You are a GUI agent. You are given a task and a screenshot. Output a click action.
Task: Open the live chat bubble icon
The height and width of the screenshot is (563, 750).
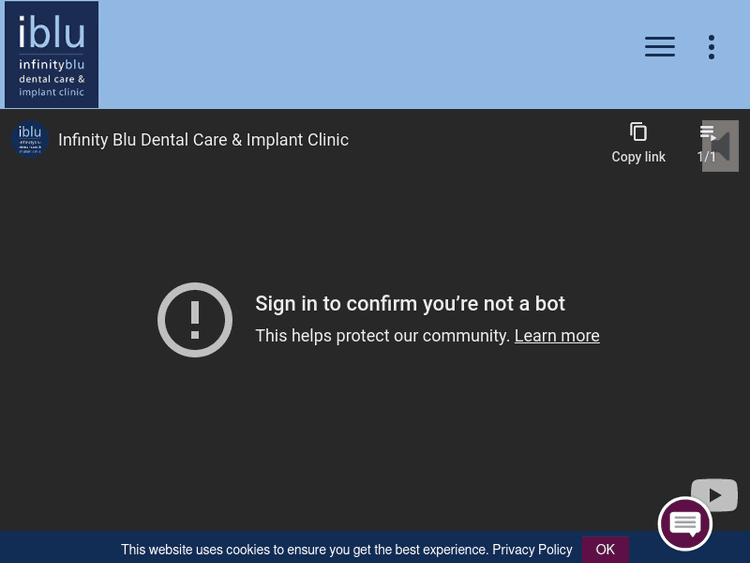(x=685, y=524)
